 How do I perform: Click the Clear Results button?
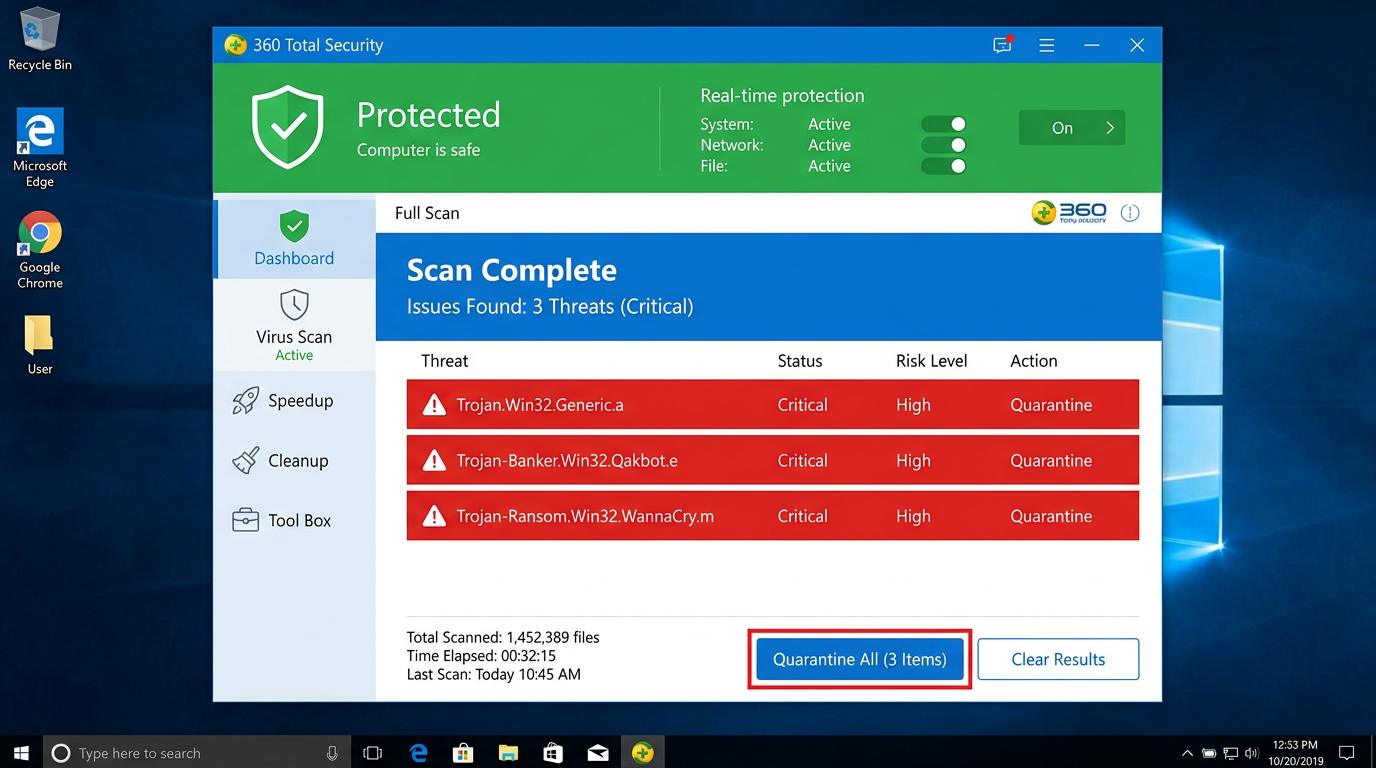[x=1058, y=659]
